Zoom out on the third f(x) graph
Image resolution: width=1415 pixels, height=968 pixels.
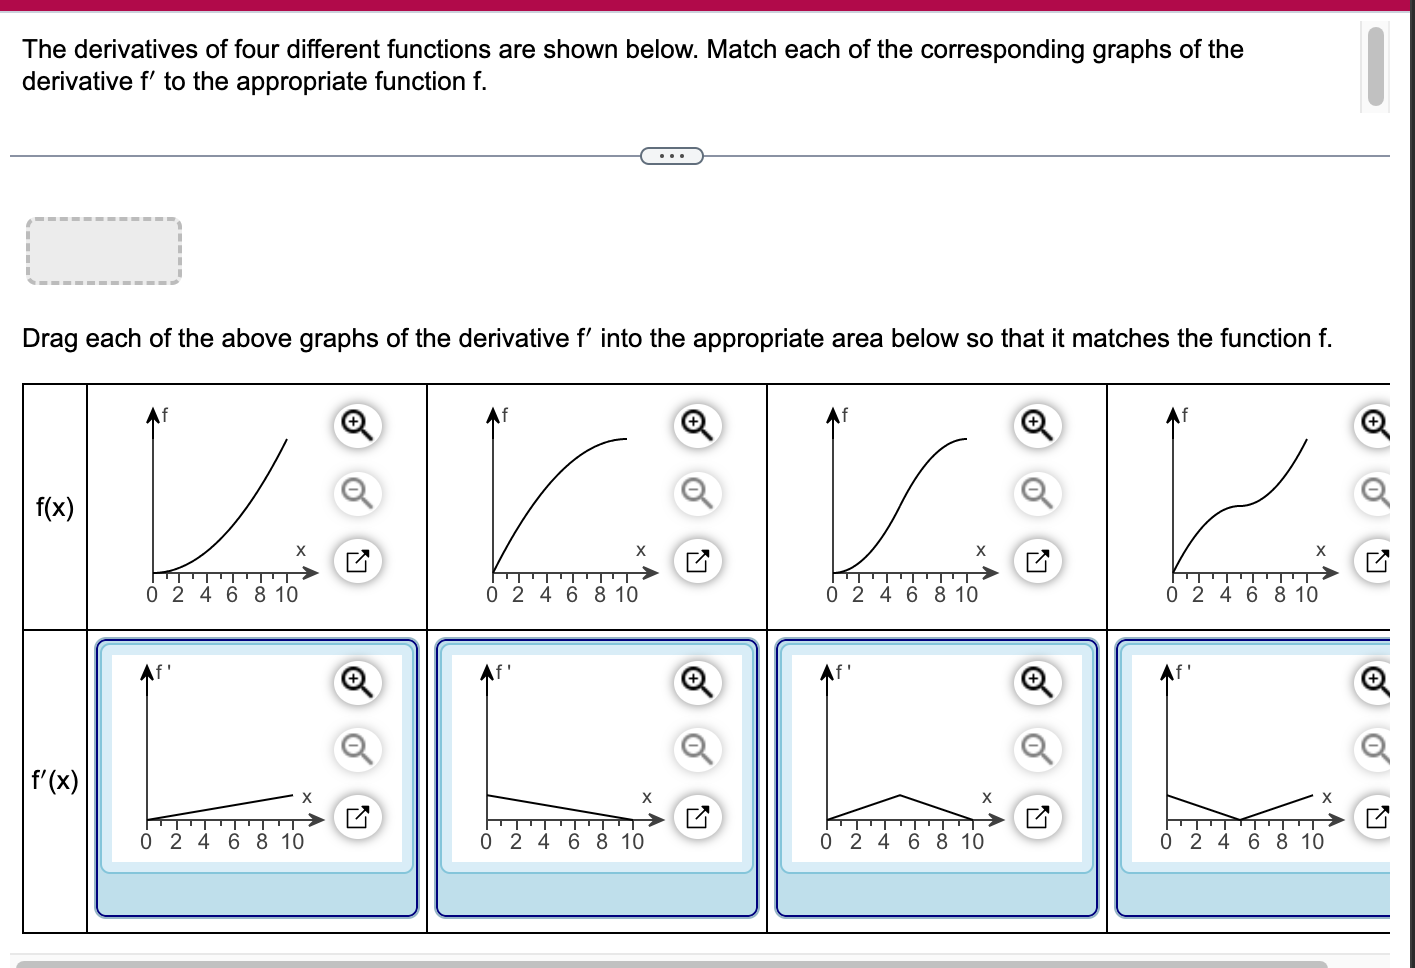[x=1035, y=492]
